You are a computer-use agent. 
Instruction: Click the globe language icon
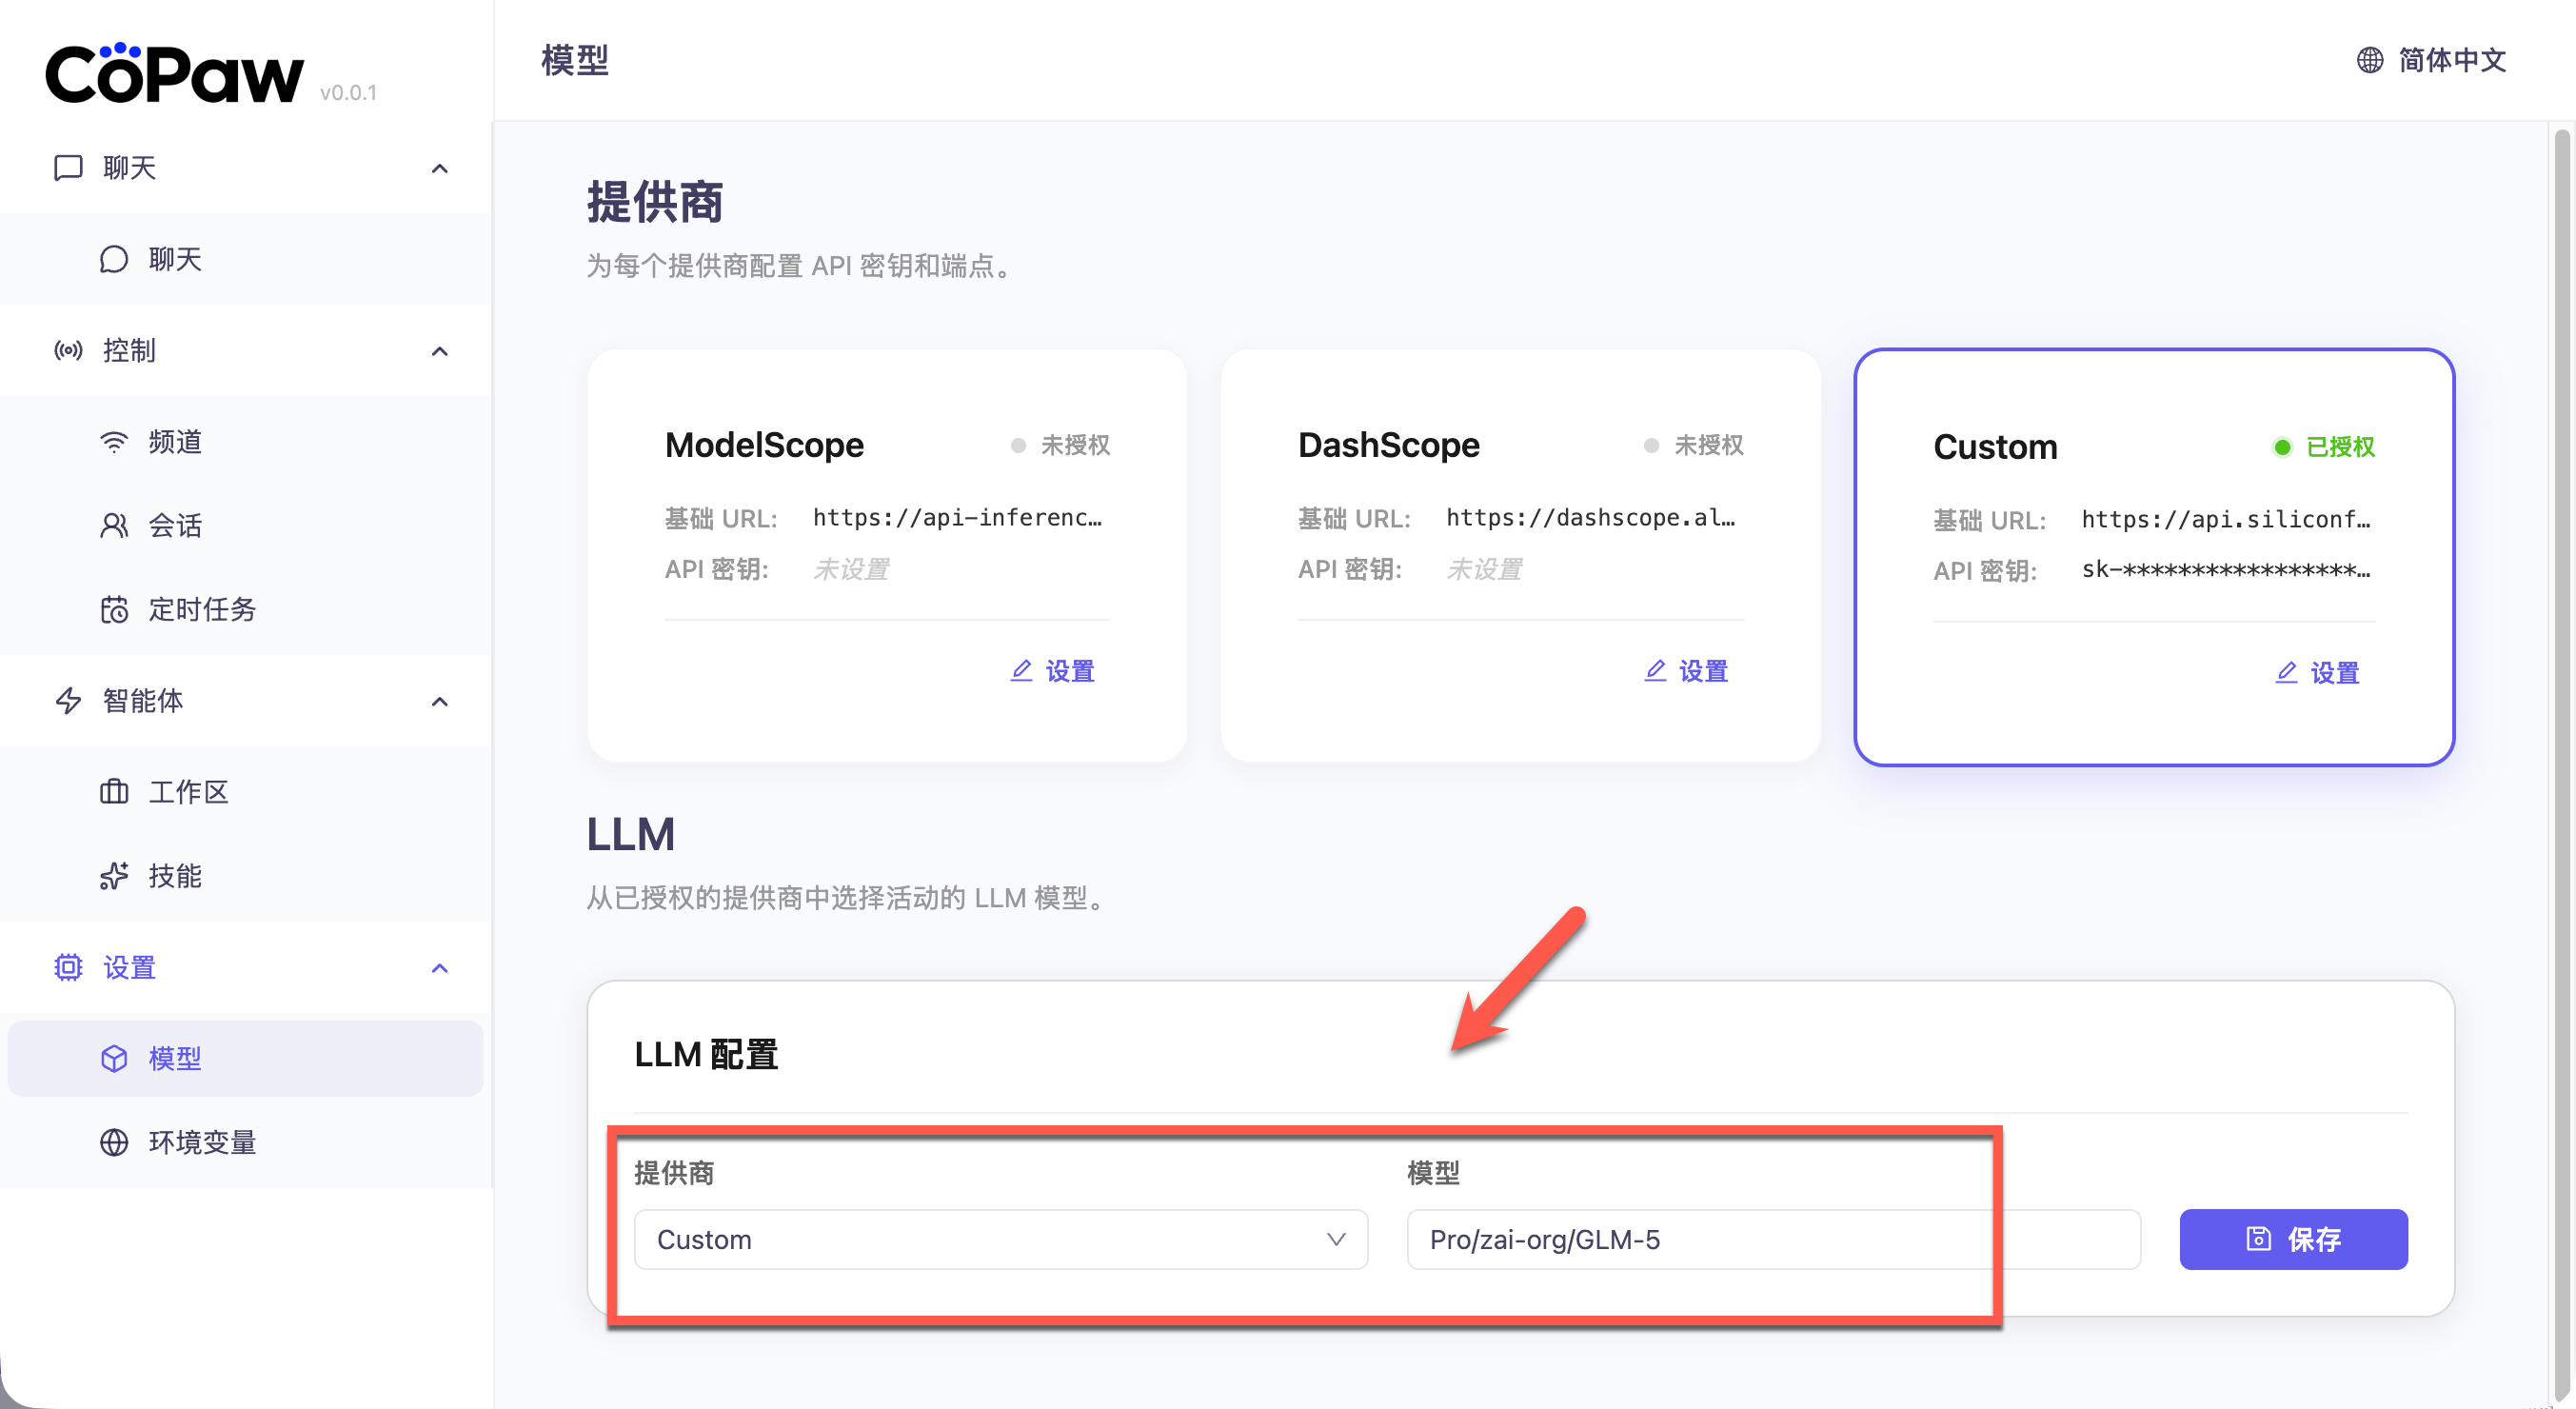(2369, 60)
